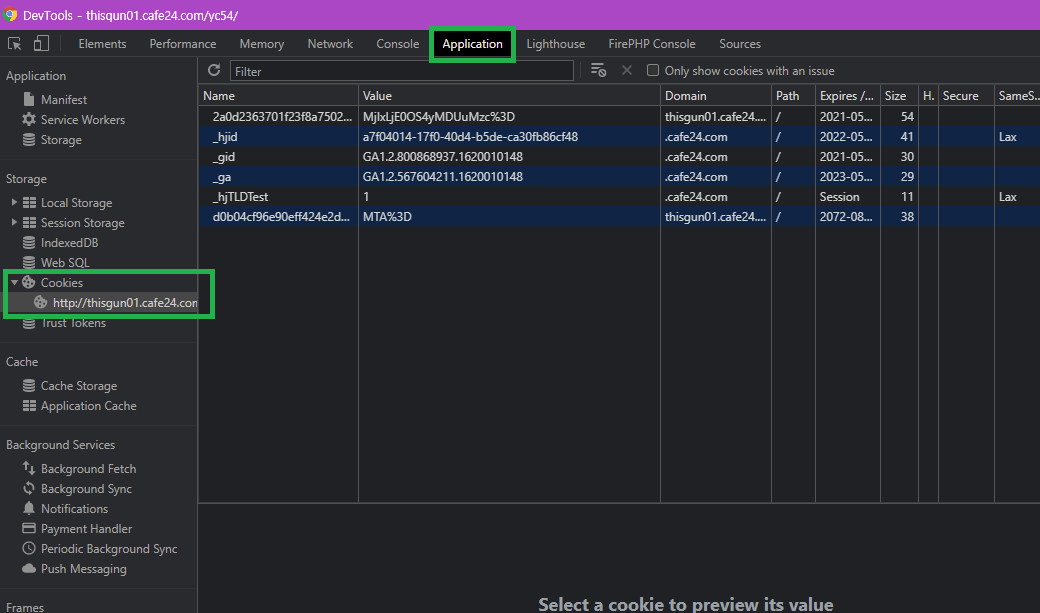Open the Service Workers panel

pyautogui.click(x=82, y=120)
